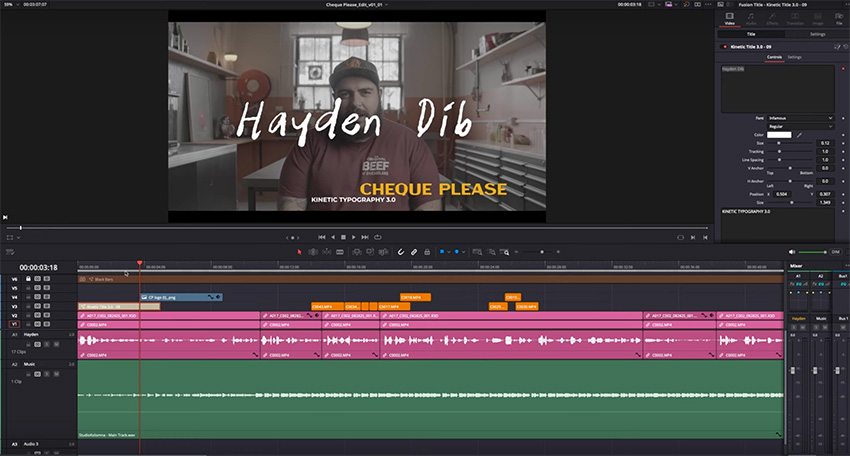This screenshot has width=850, height=456.
Task: Toggle the Linked Selection chain icon
Action: pos(415,252)
